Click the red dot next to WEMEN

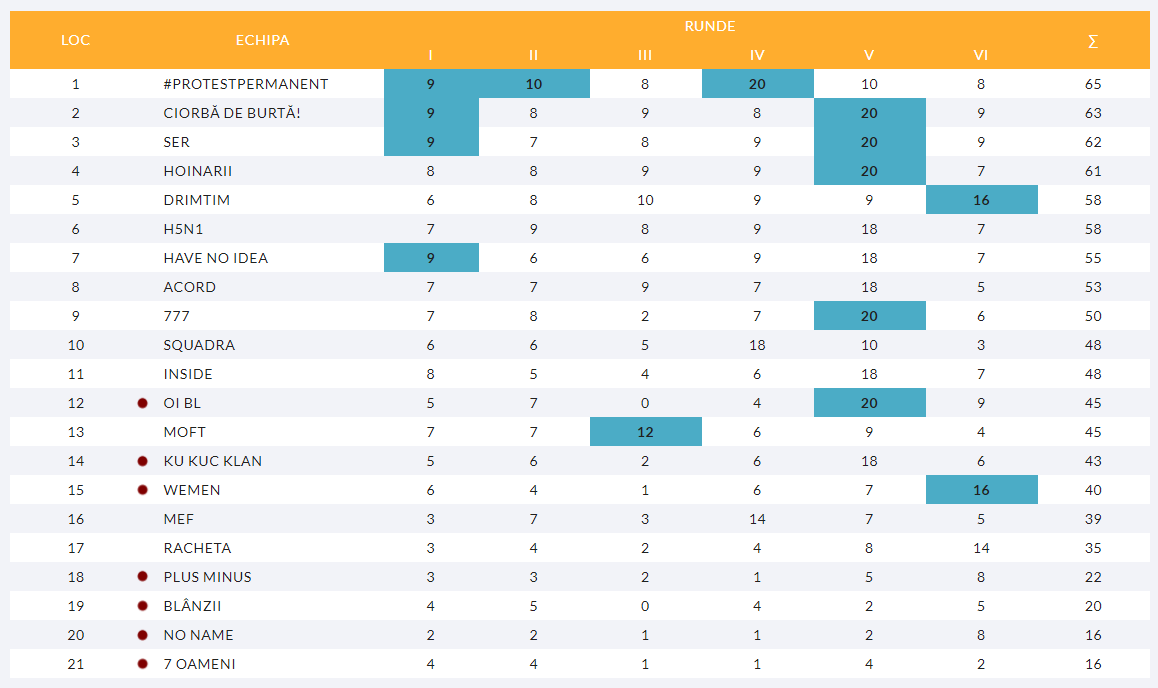coord(142,490)
